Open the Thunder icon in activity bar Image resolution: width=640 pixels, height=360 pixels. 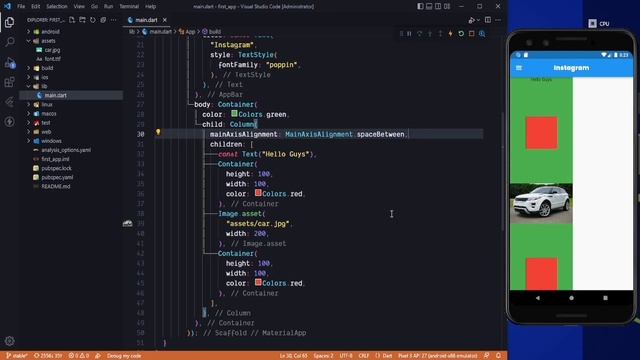click(x=9, y=122)
